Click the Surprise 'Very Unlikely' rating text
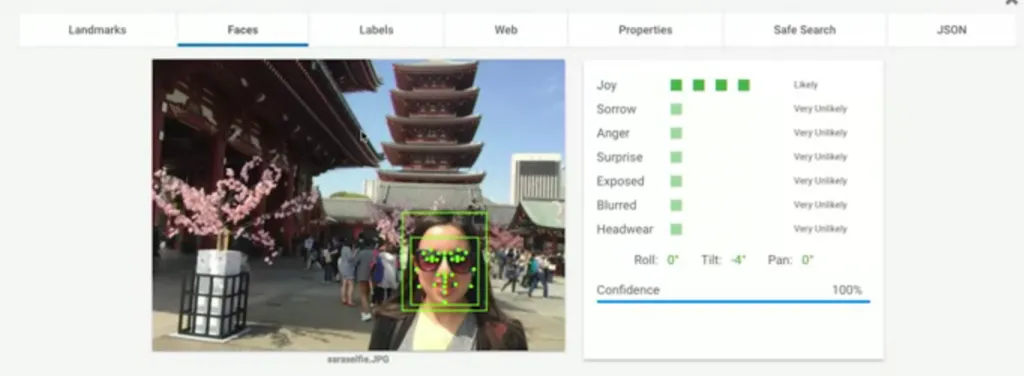This screenshot has width=1024, height=376. pos(820,157)
